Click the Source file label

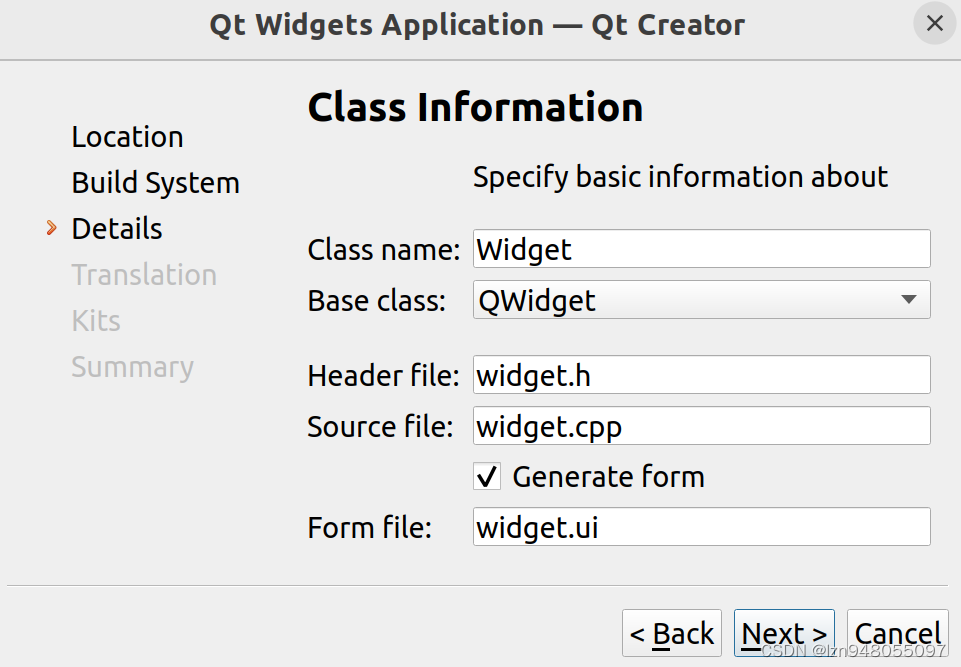click(380, 427)
